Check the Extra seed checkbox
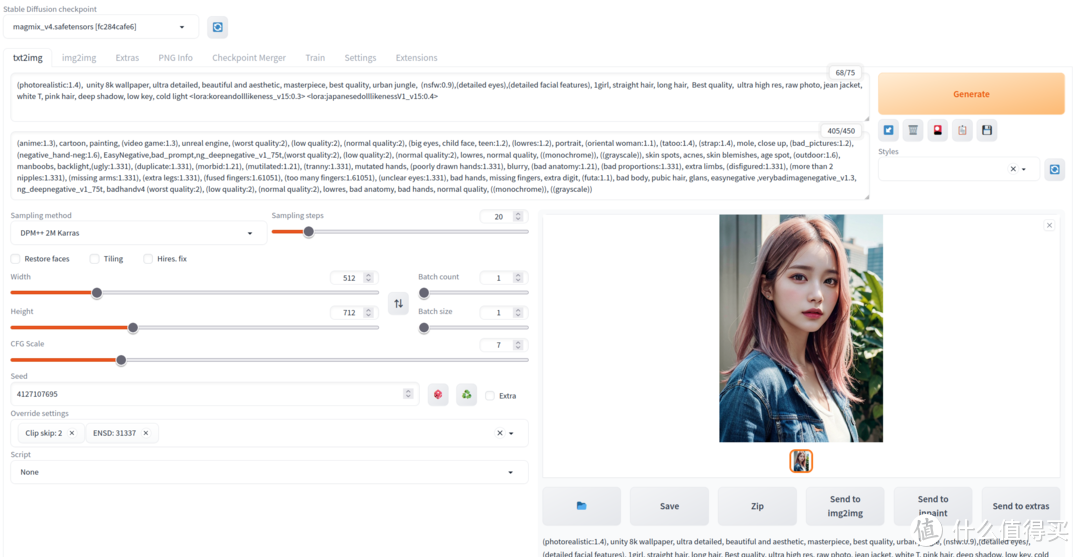1080x557 pixels. pos(490,396)
